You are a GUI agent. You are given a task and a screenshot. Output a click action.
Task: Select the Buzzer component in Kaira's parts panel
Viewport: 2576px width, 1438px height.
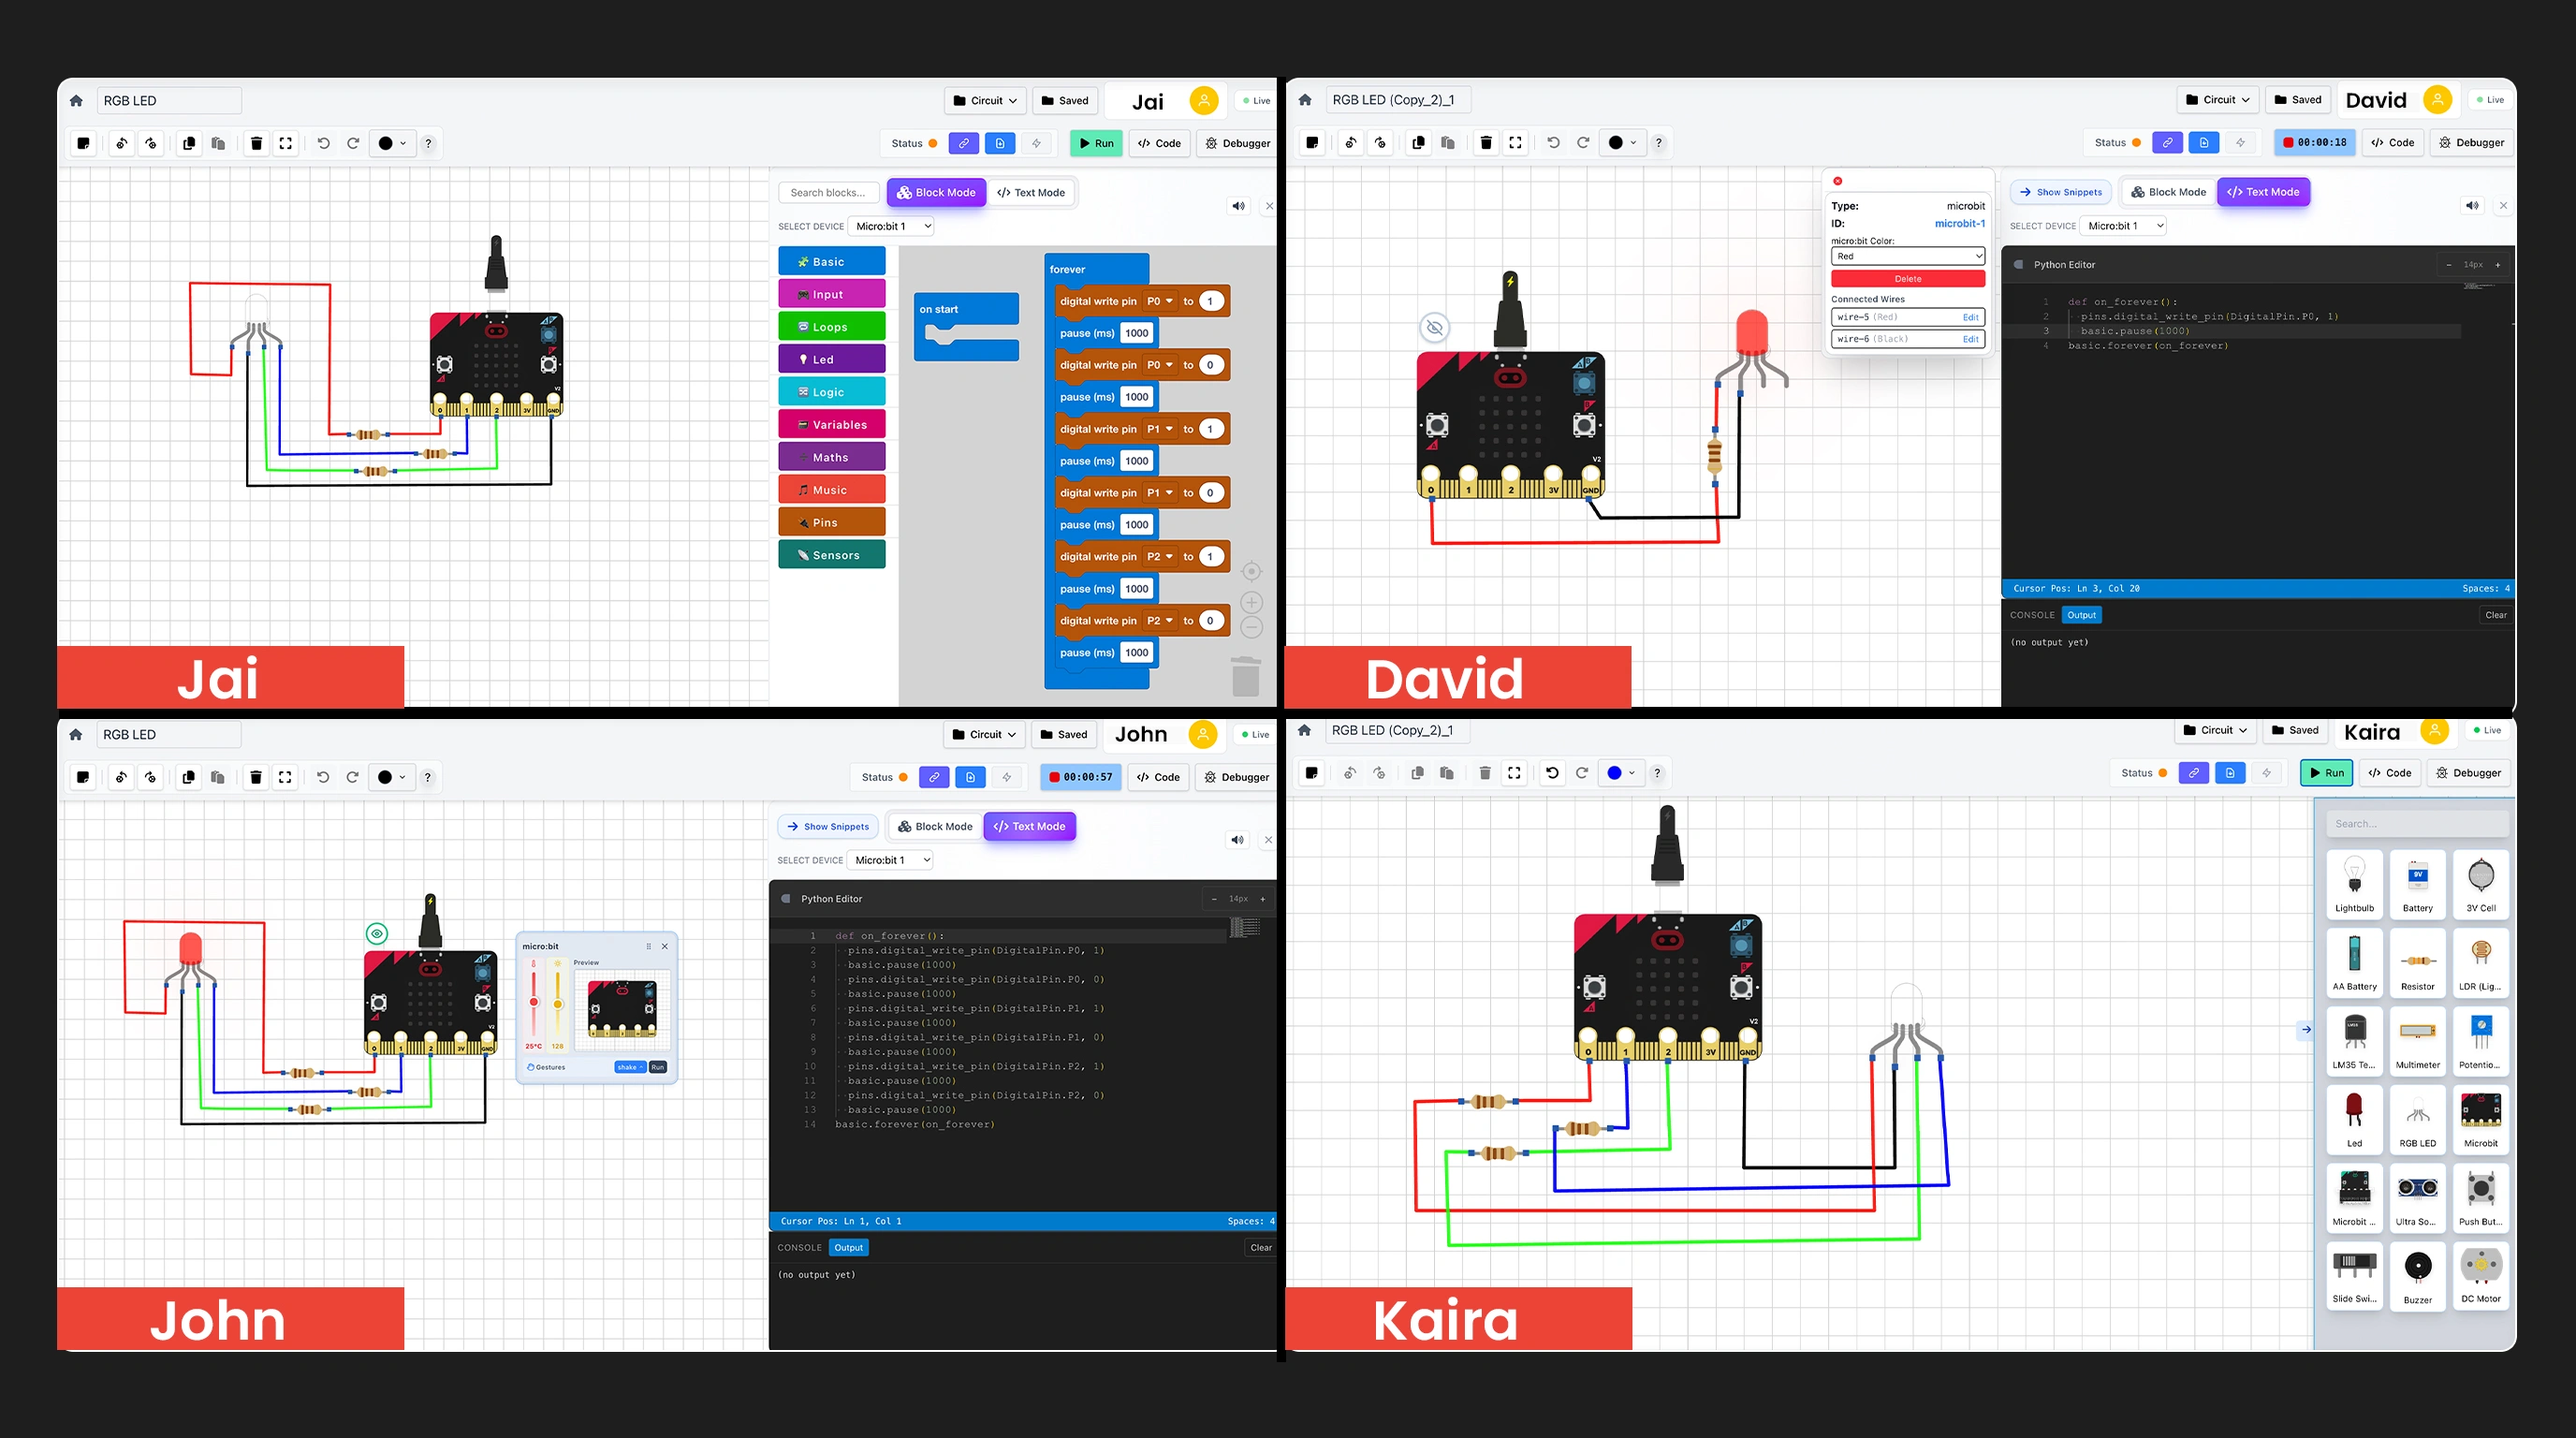coord(2417,1275)
